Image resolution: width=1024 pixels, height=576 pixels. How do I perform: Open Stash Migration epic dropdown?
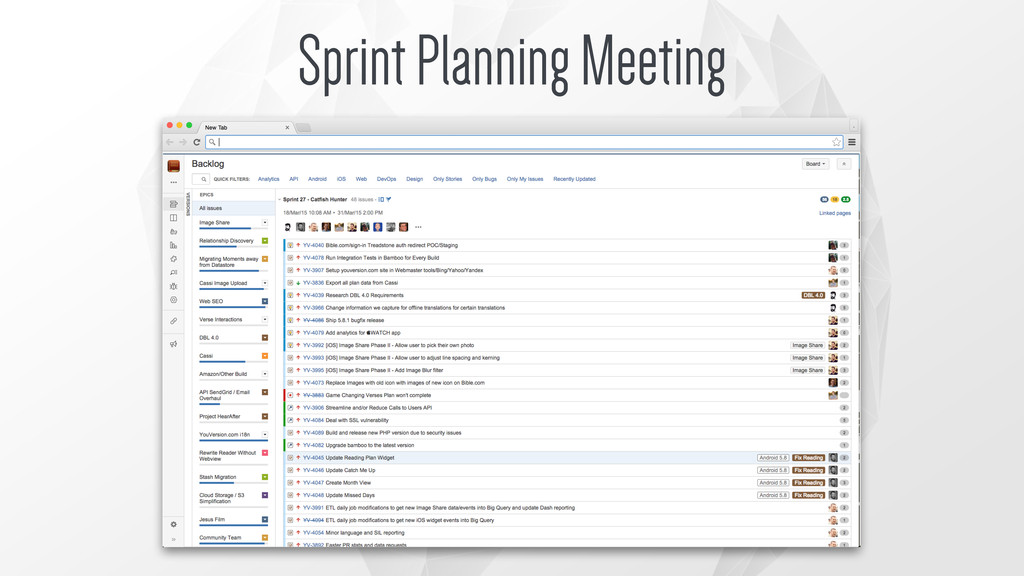pos(265,477)
